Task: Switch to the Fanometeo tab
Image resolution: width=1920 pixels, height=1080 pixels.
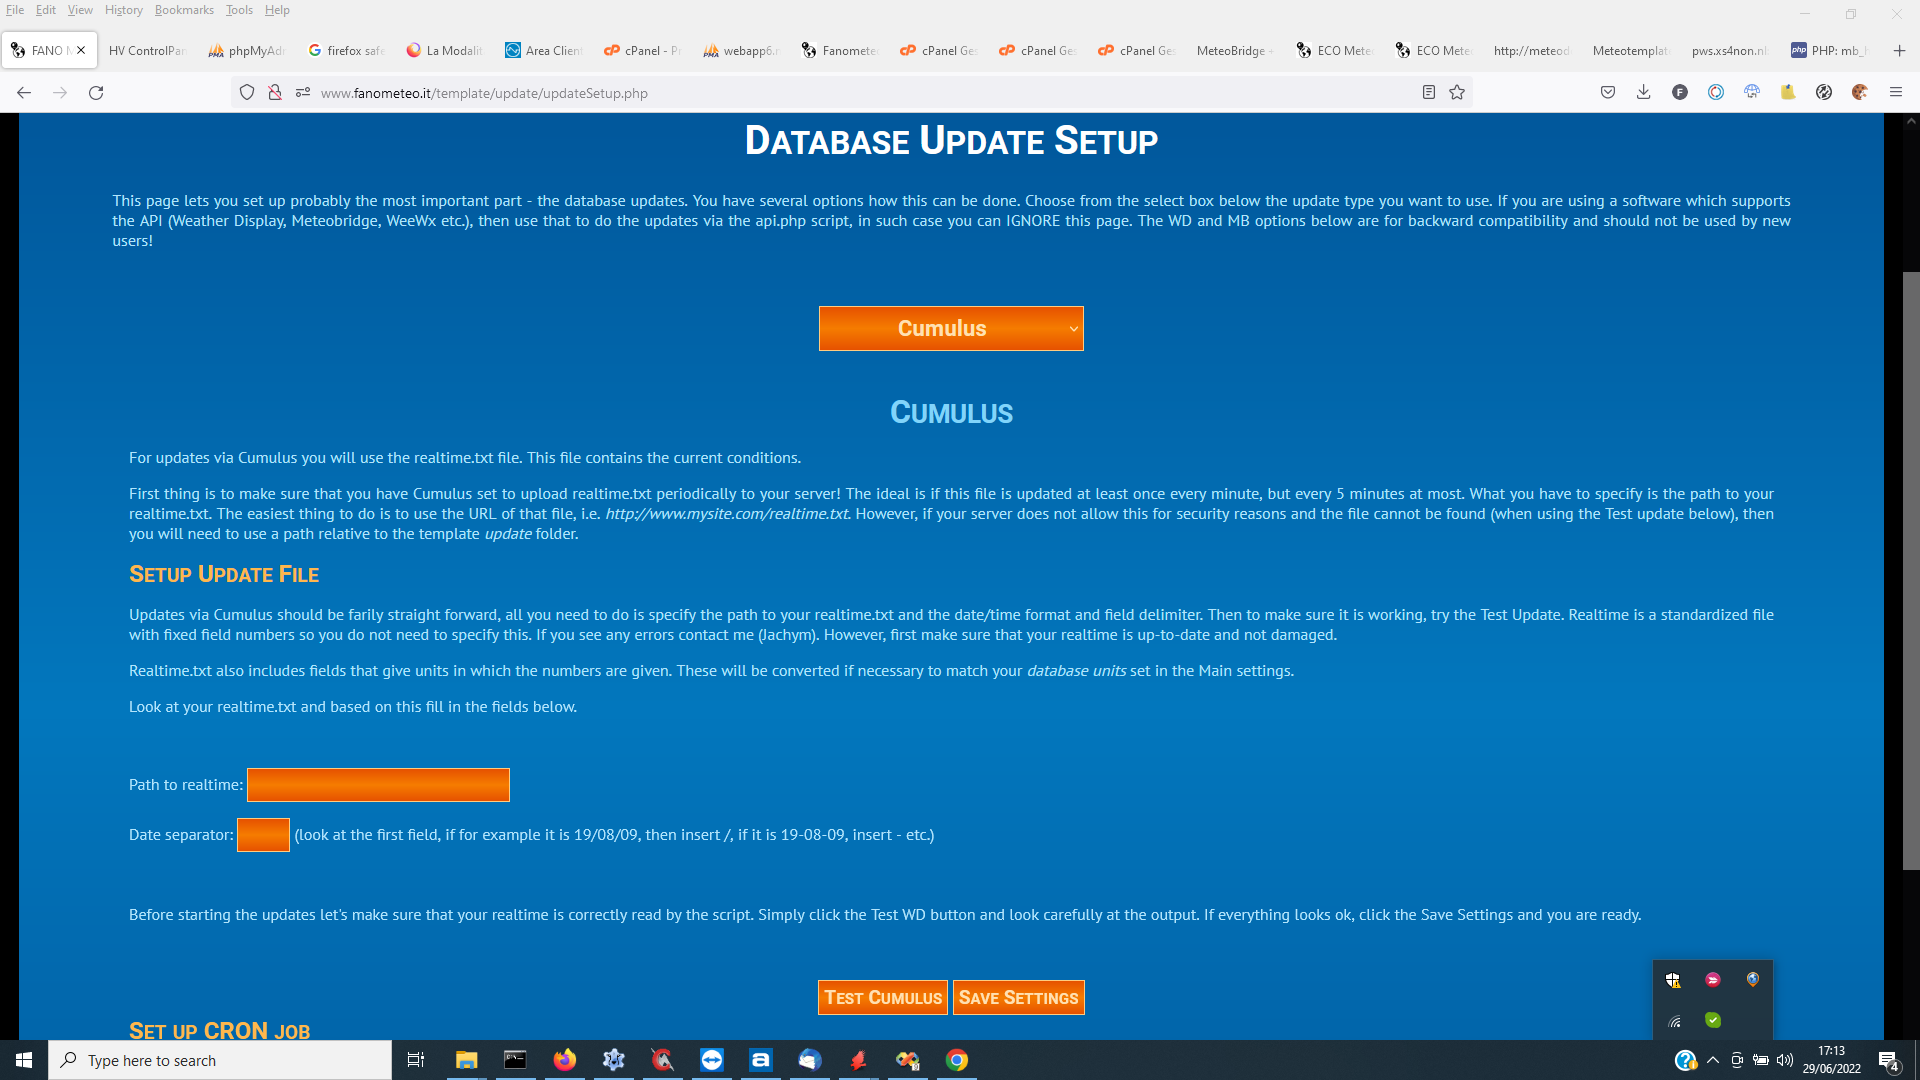Action: 841,50
